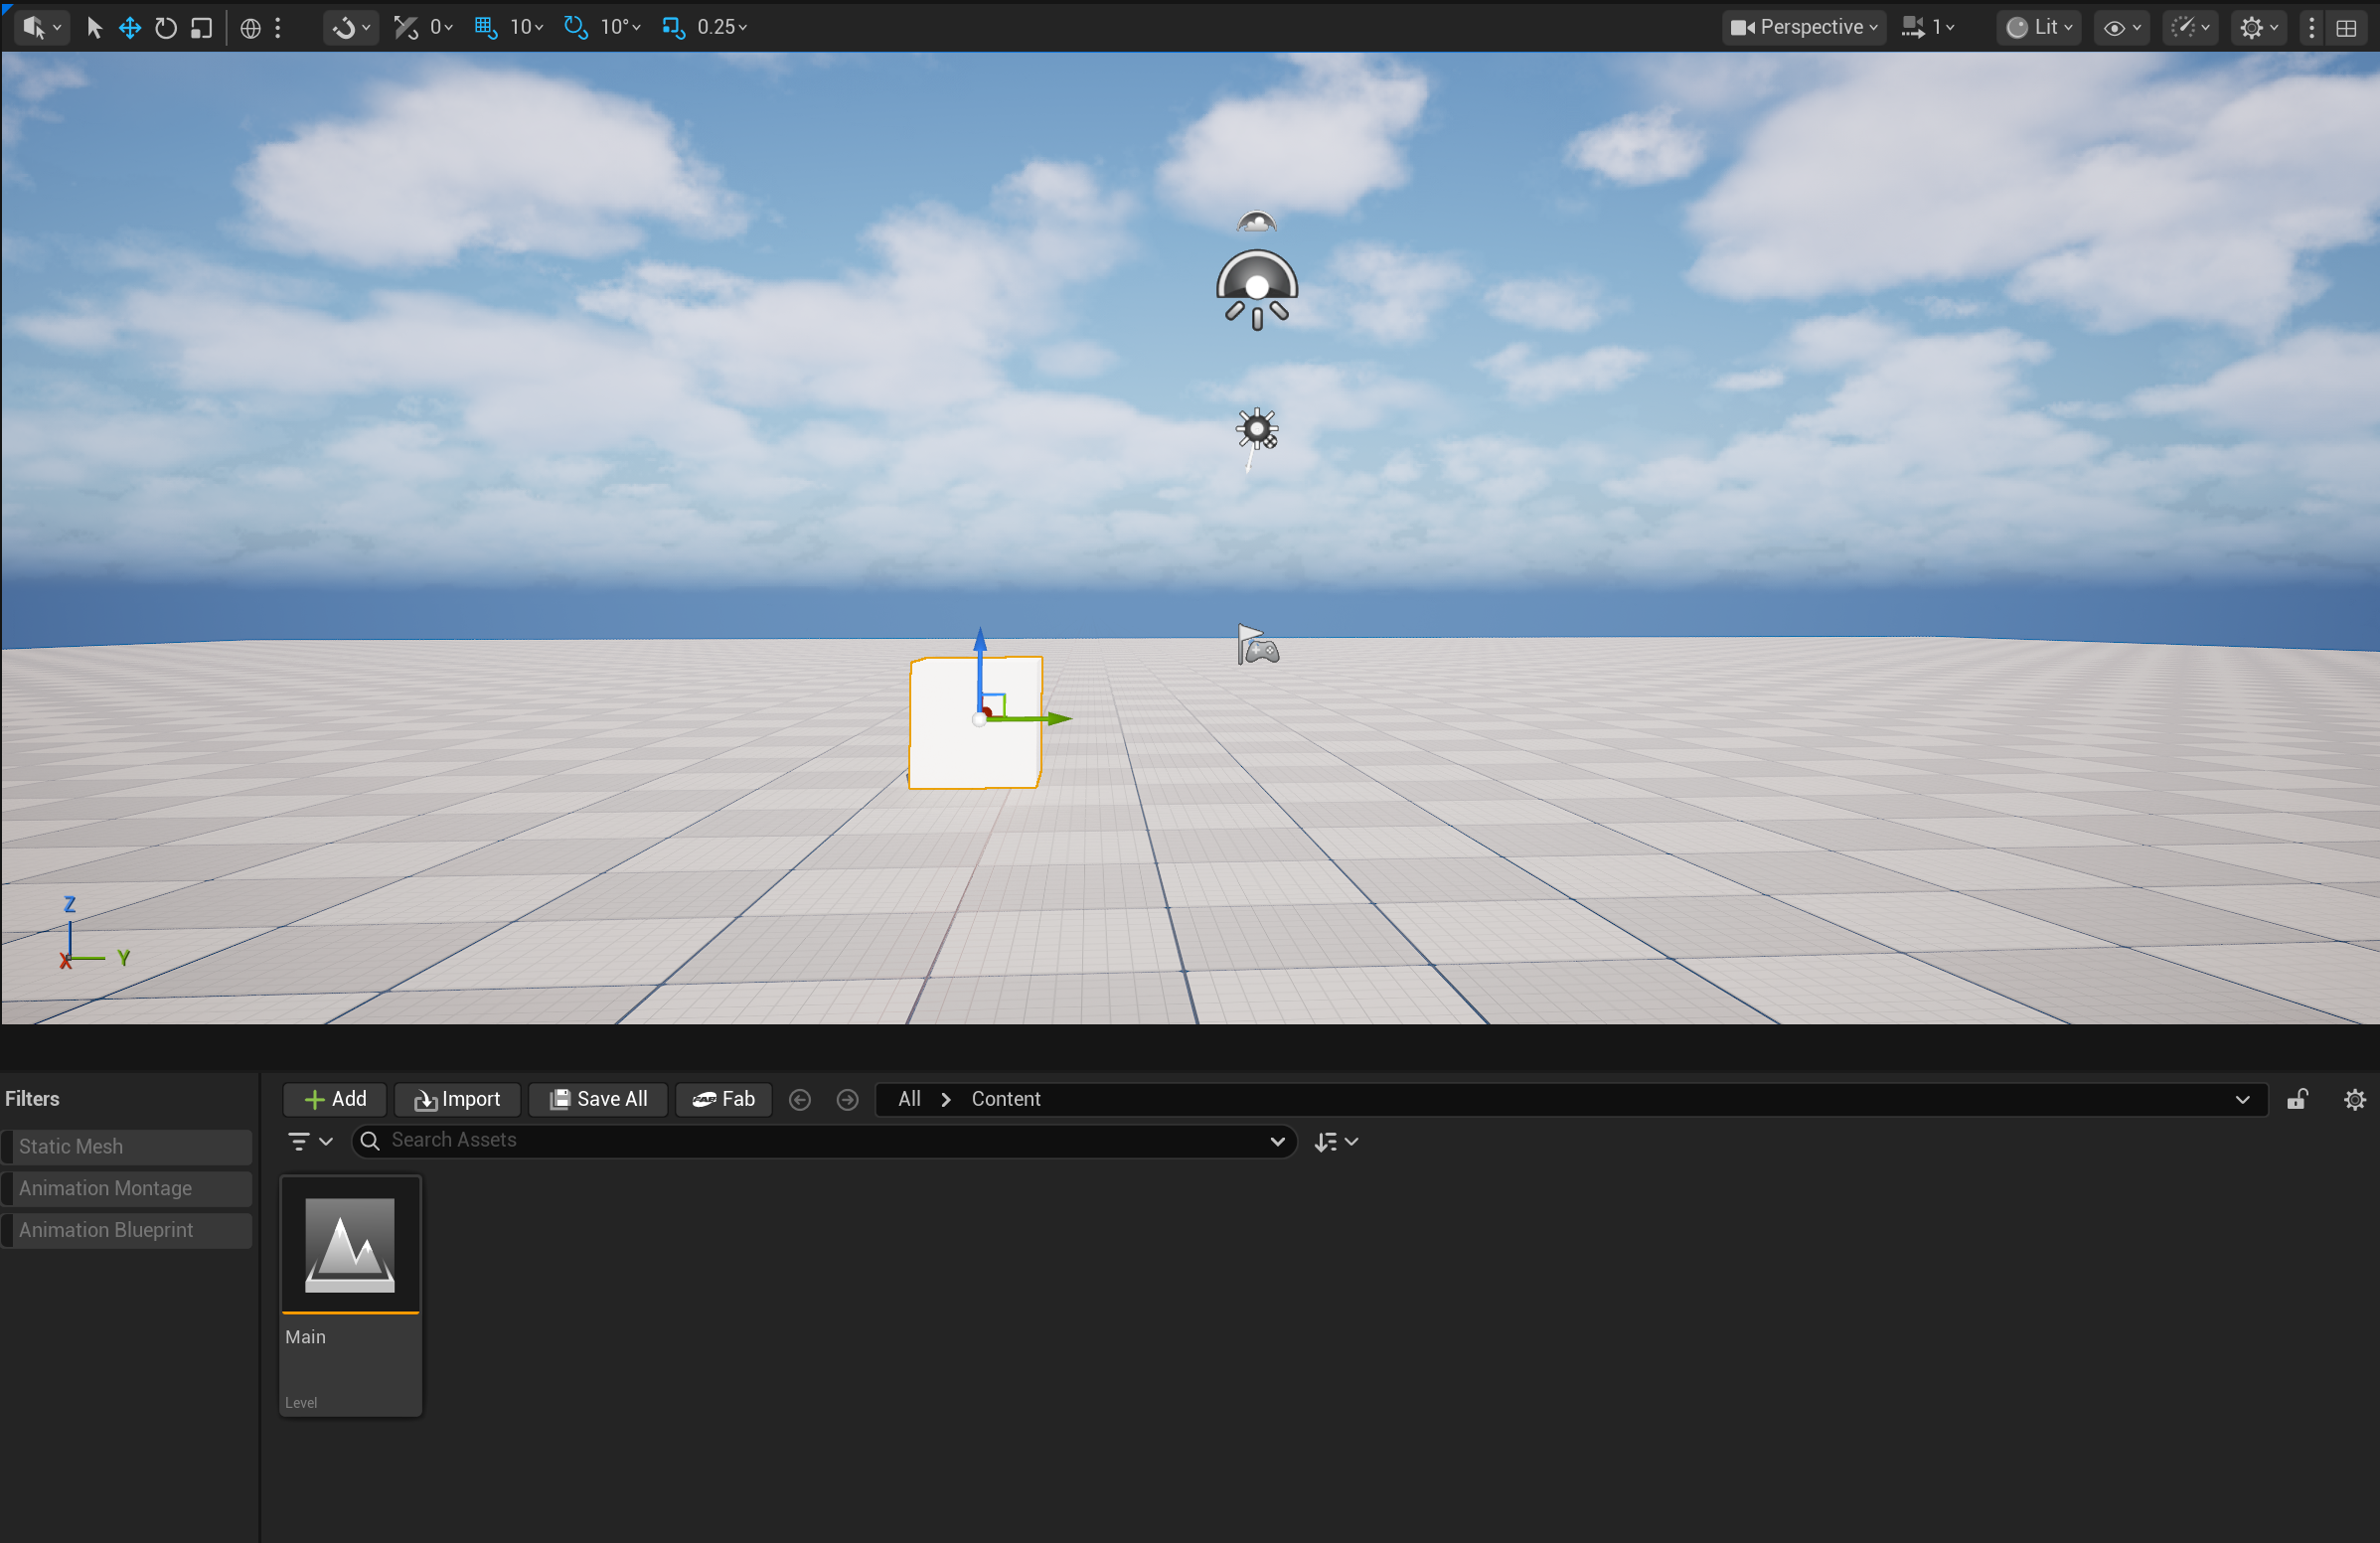Image resolution: width=2380 pixels, height=1543 pixels.
Task: Click Content in the path breadcrumb
Action: (1005, 1099)
